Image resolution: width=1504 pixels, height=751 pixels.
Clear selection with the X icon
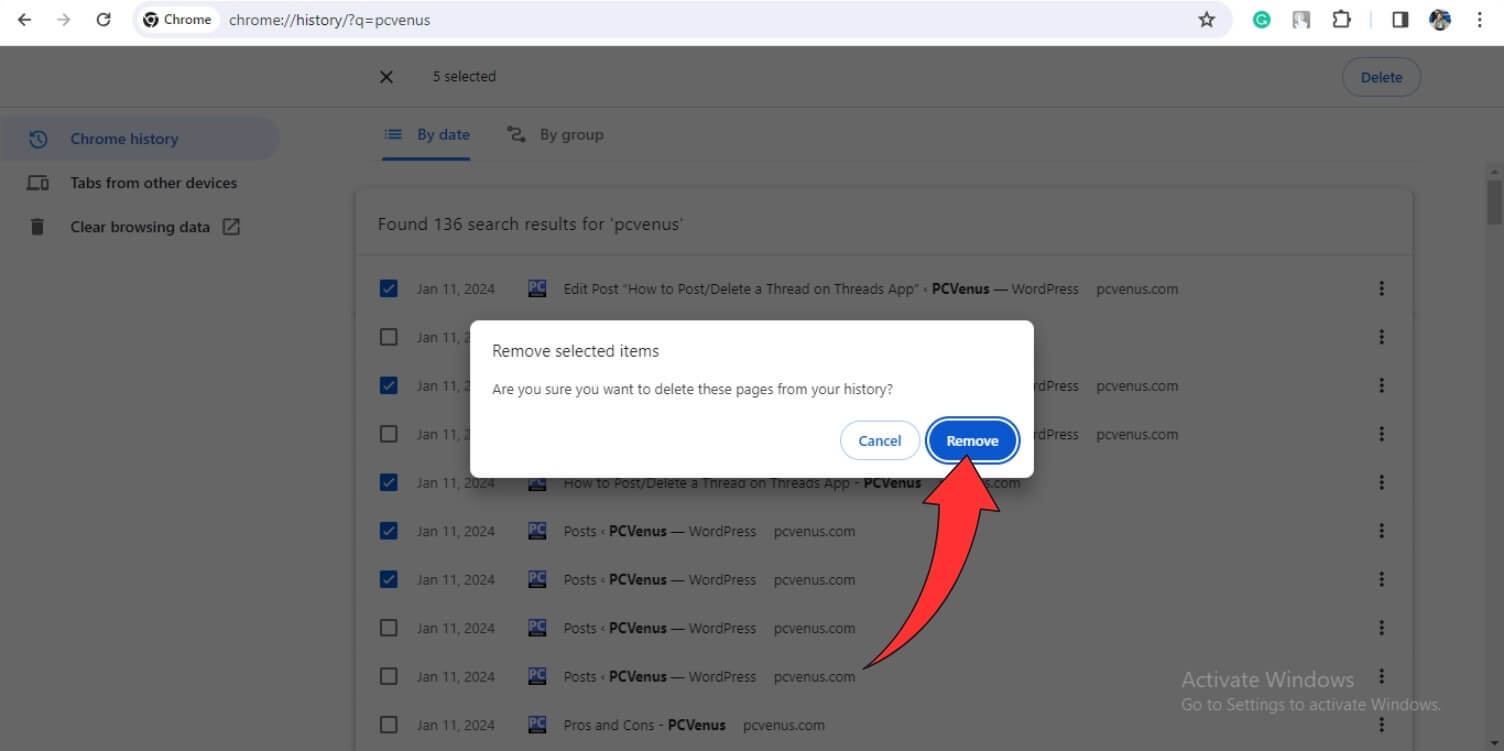click(386, 77)
